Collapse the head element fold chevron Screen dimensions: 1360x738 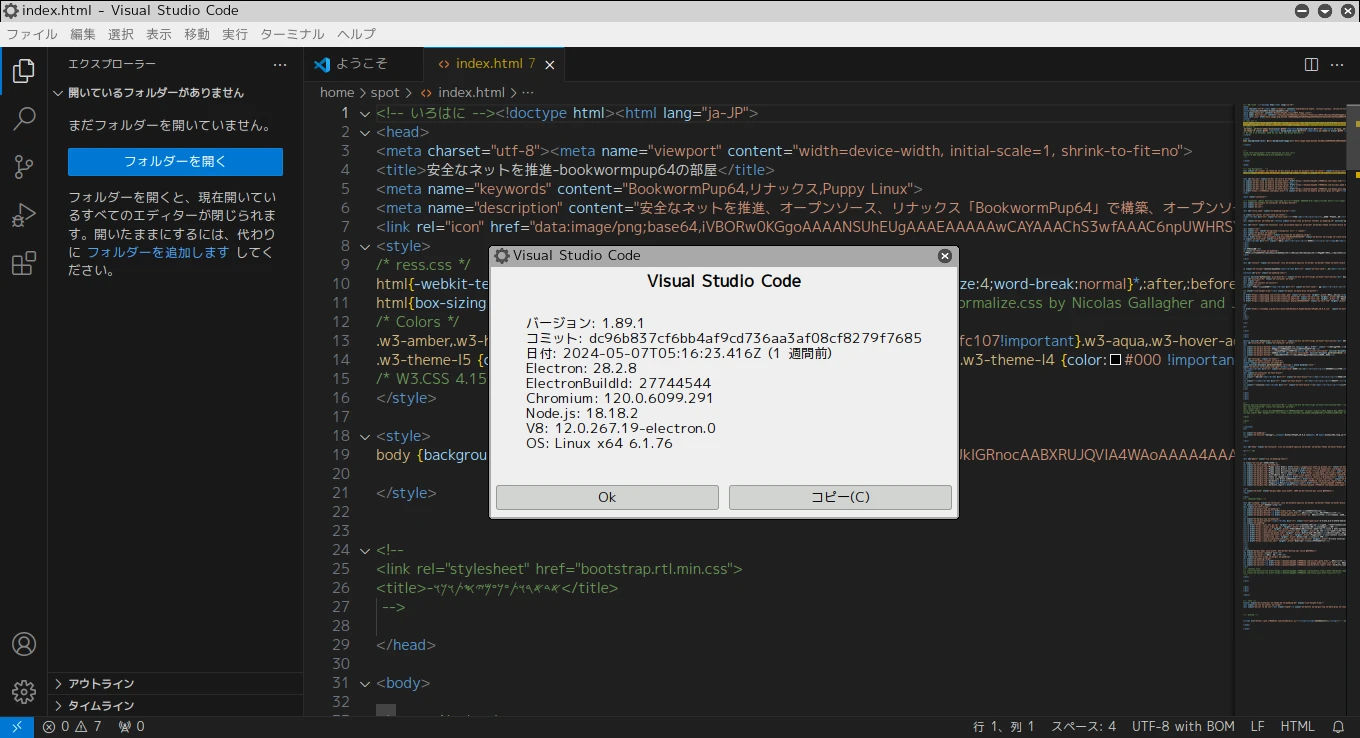pos(364,131)
